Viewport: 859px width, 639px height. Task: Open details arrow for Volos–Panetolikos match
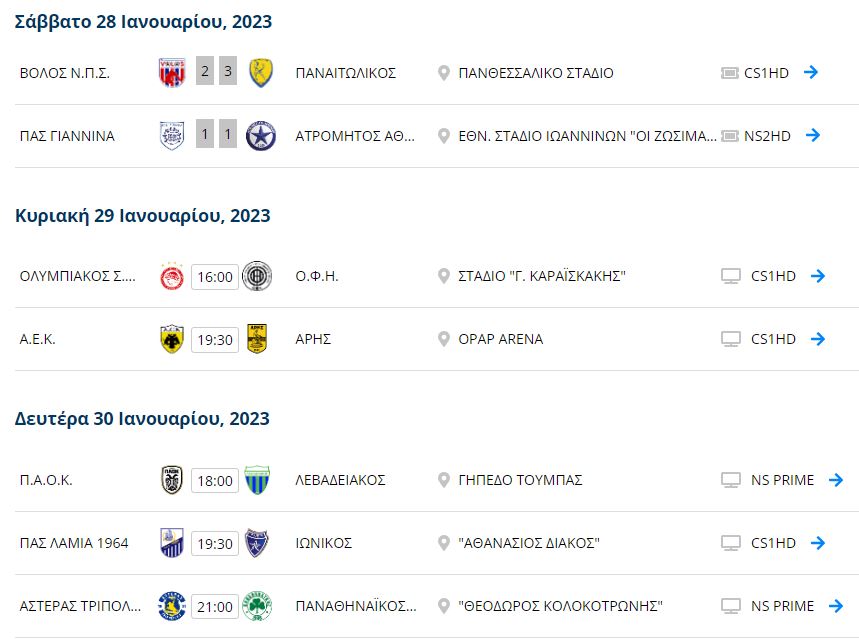pos(811,72)
